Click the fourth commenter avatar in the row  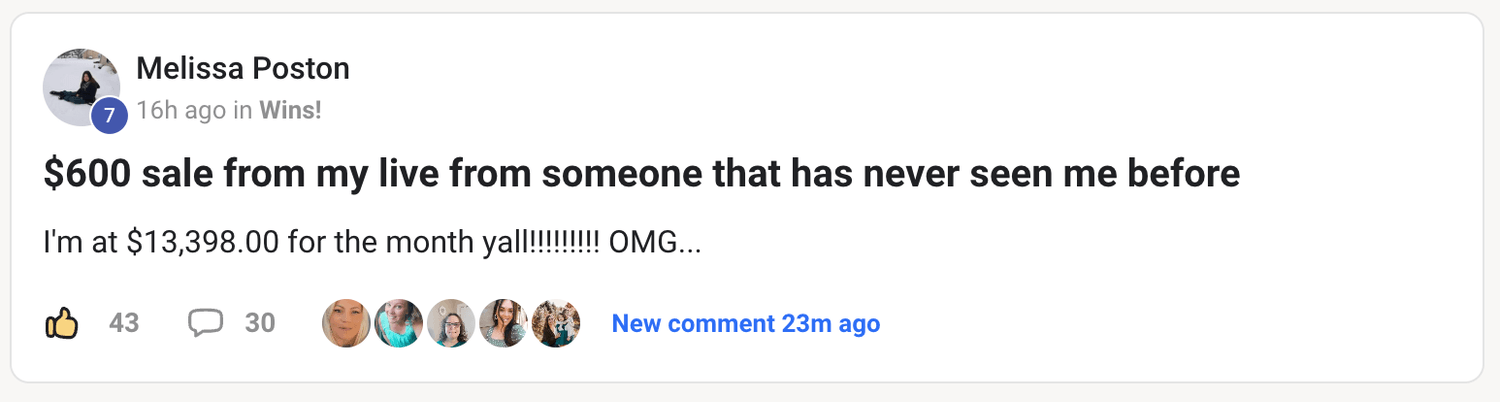tap(503, 323)
